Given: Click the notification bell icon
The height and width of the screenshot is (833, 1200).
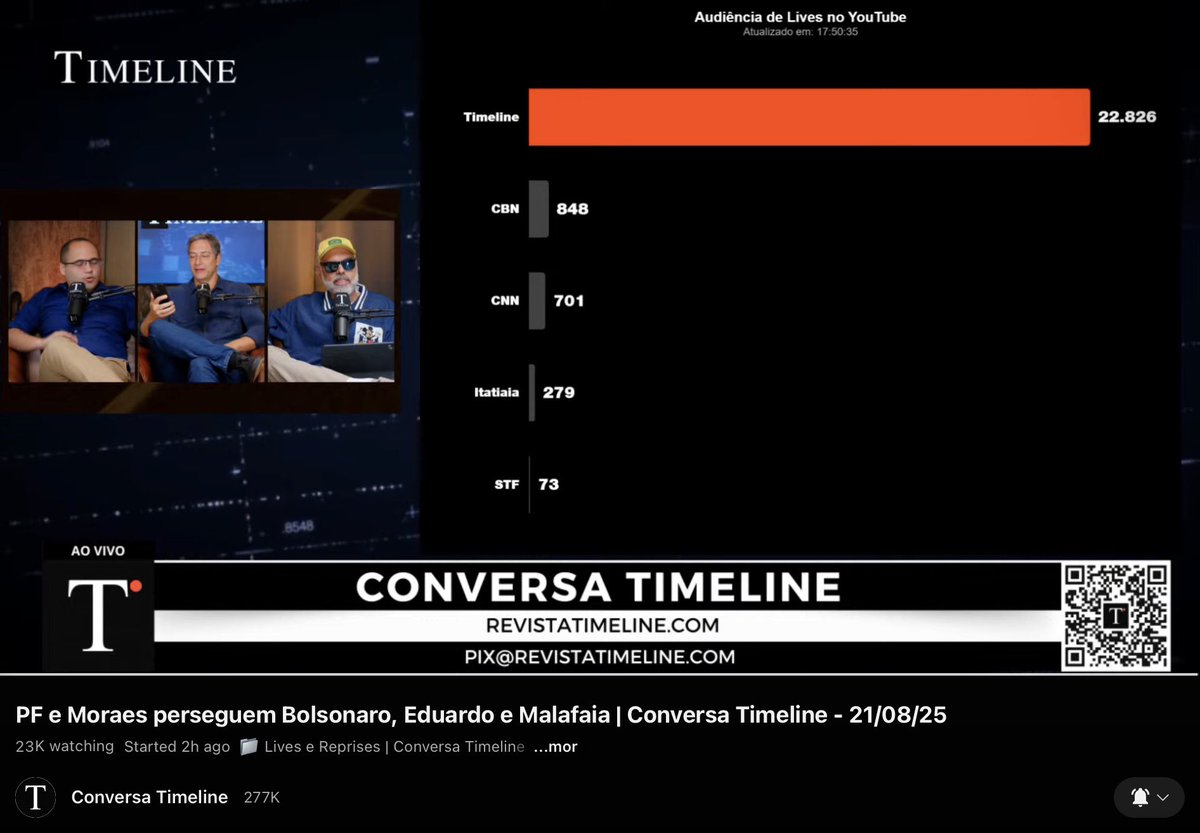Looking at the screenshot, I should point(1140,797).
